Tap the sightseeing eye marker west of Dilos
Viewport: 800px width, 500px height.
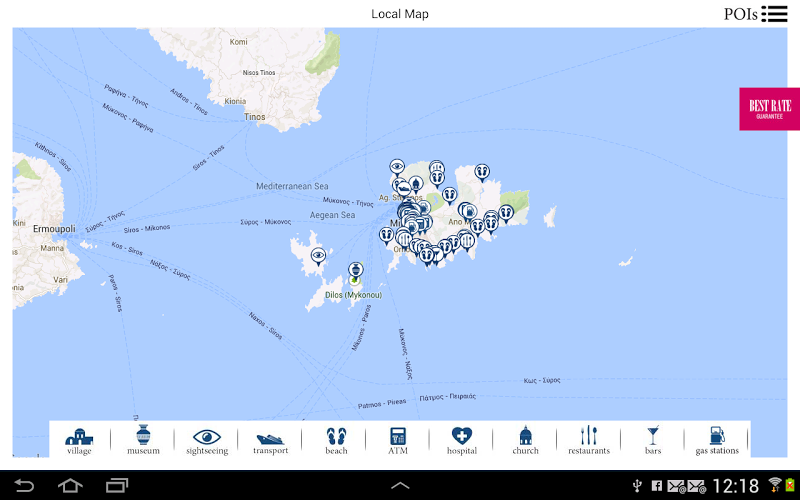click(318, 256)
